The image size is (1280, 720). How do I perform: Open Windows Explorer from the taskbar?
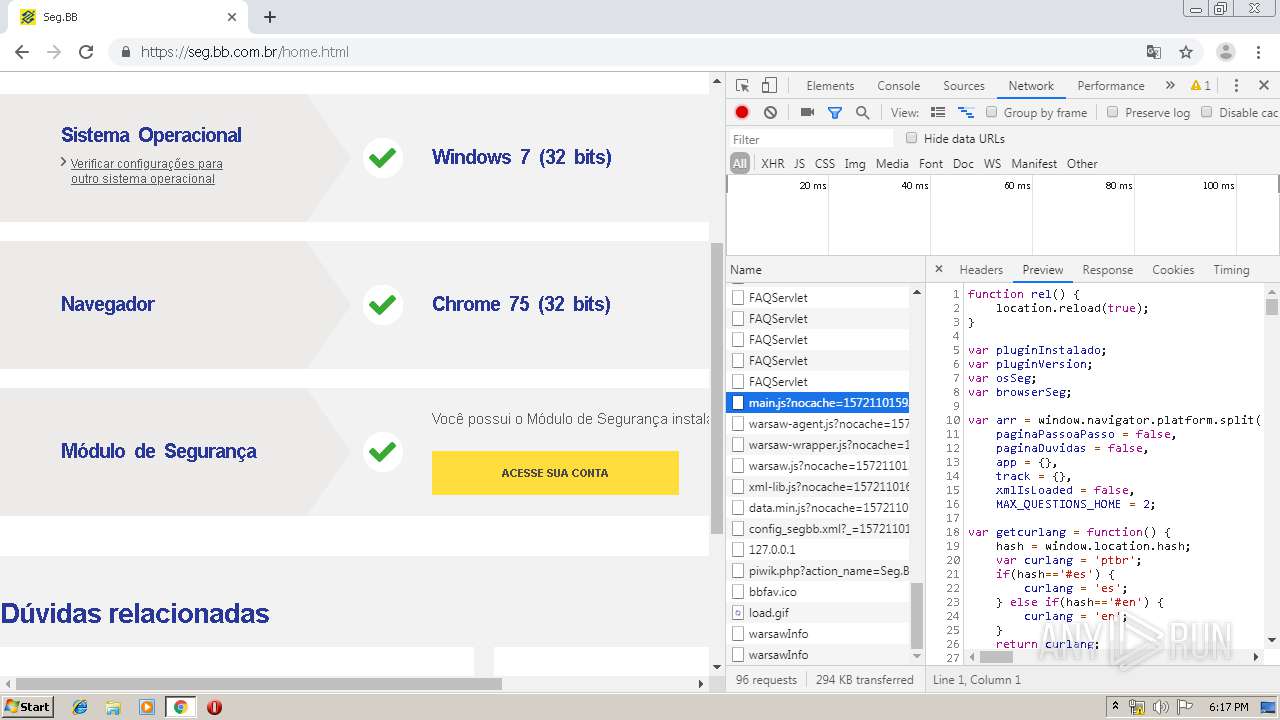pyautogui.click(x=113, y=707)
